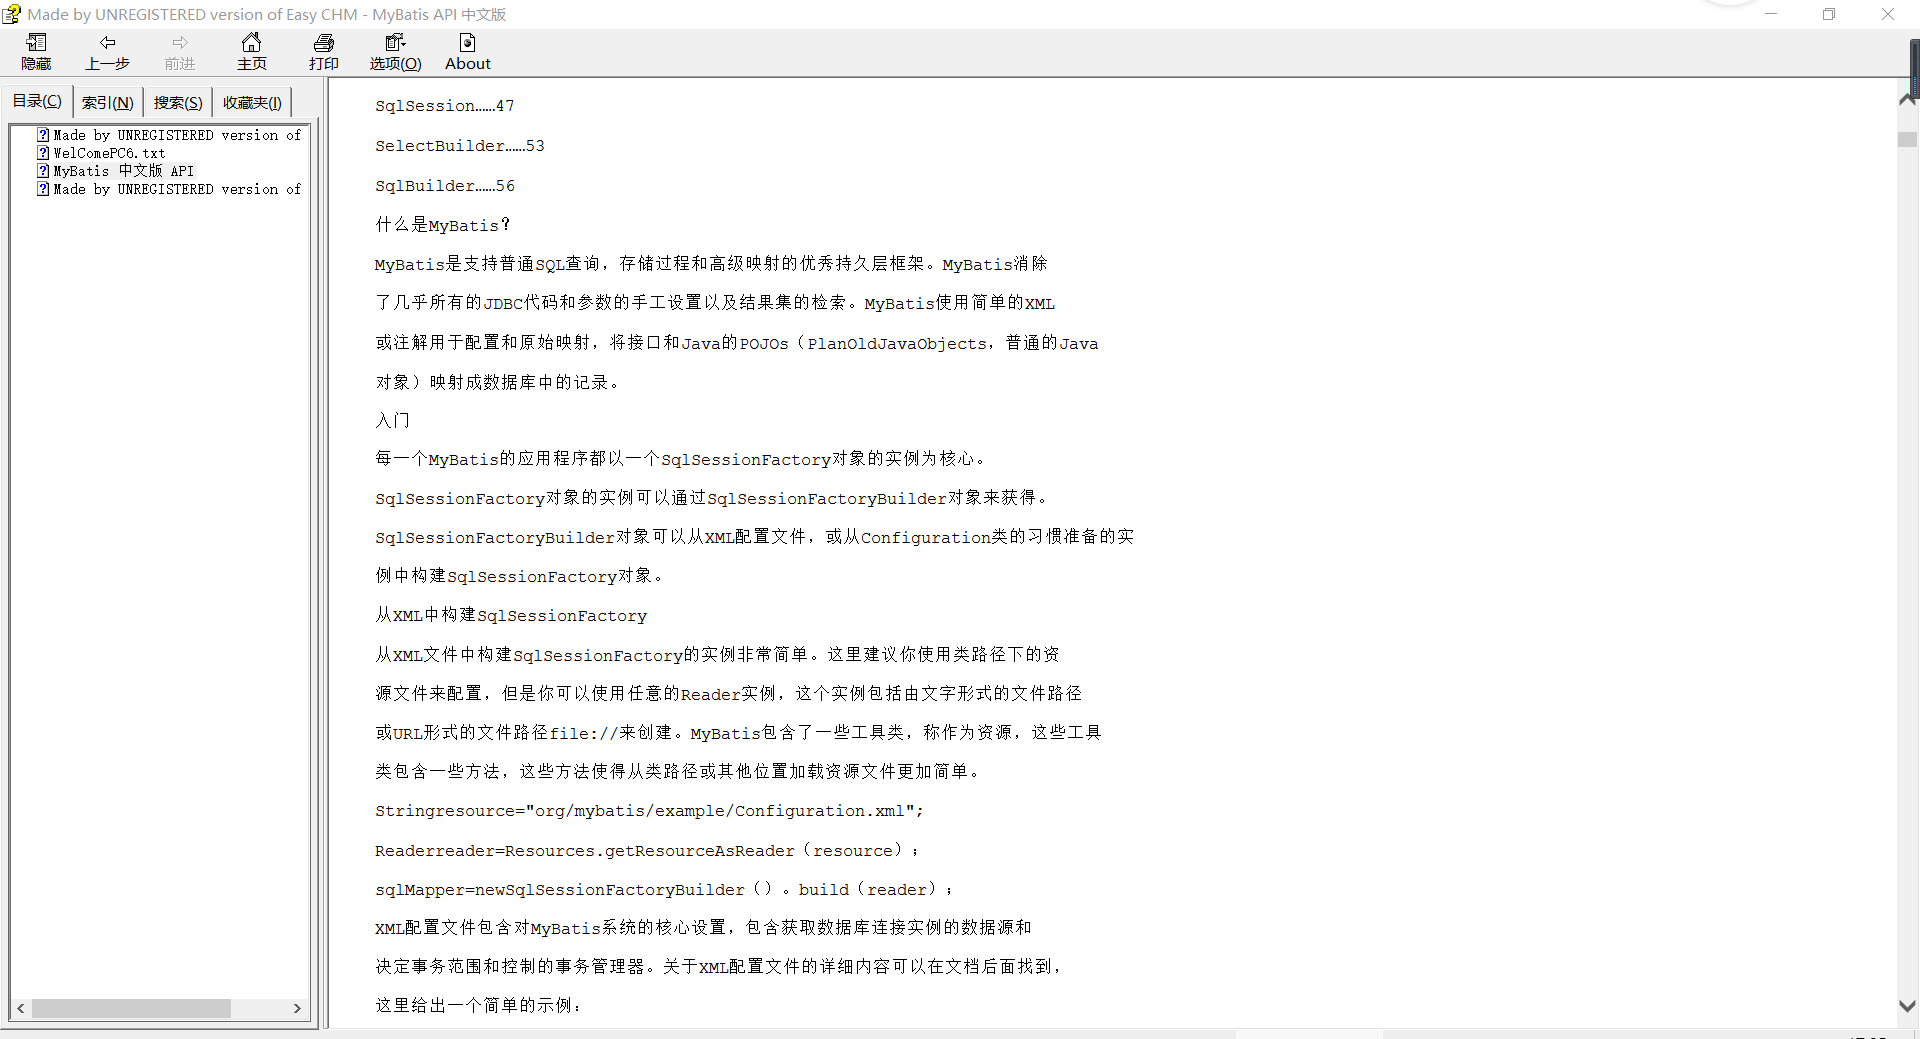The image size is (1920, 1039).
Task: Click the 隐藏 (Hide) toolbar icon
Action: (x=37, y=43)
